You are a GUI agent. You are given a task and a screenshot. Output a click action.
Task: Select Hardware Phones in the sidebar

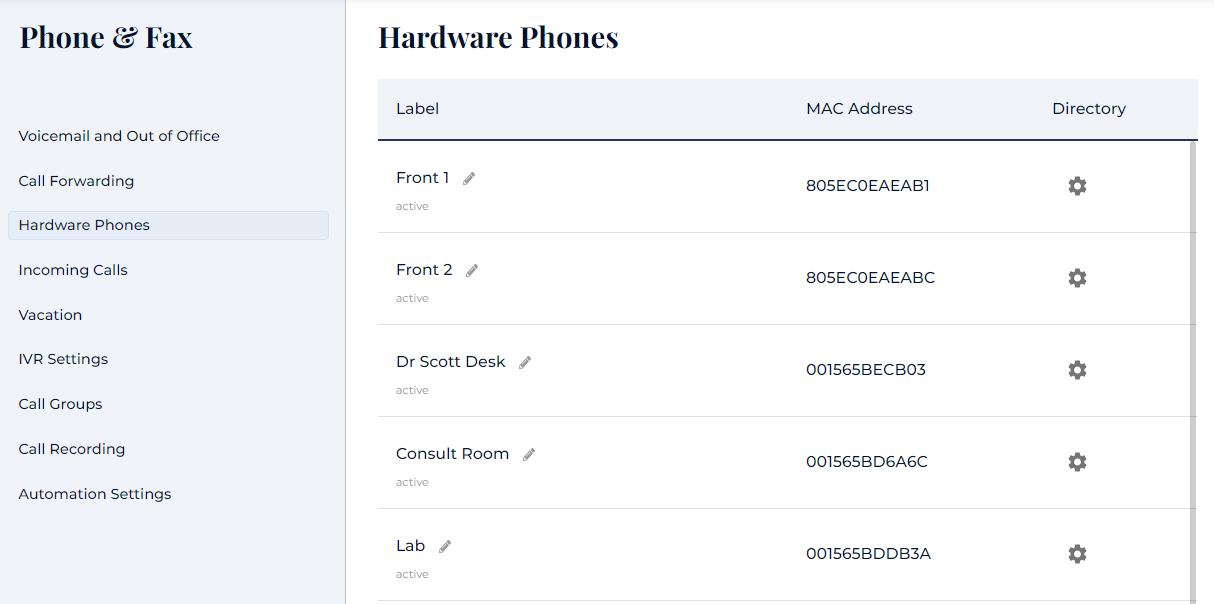pos(84,225)
